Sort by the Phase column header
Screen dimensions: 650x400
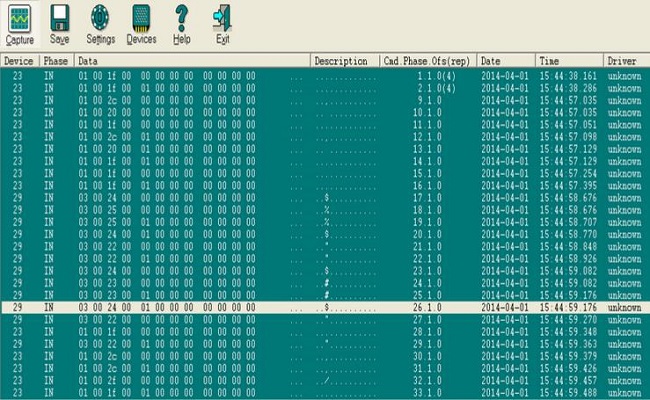pos(57,61)
